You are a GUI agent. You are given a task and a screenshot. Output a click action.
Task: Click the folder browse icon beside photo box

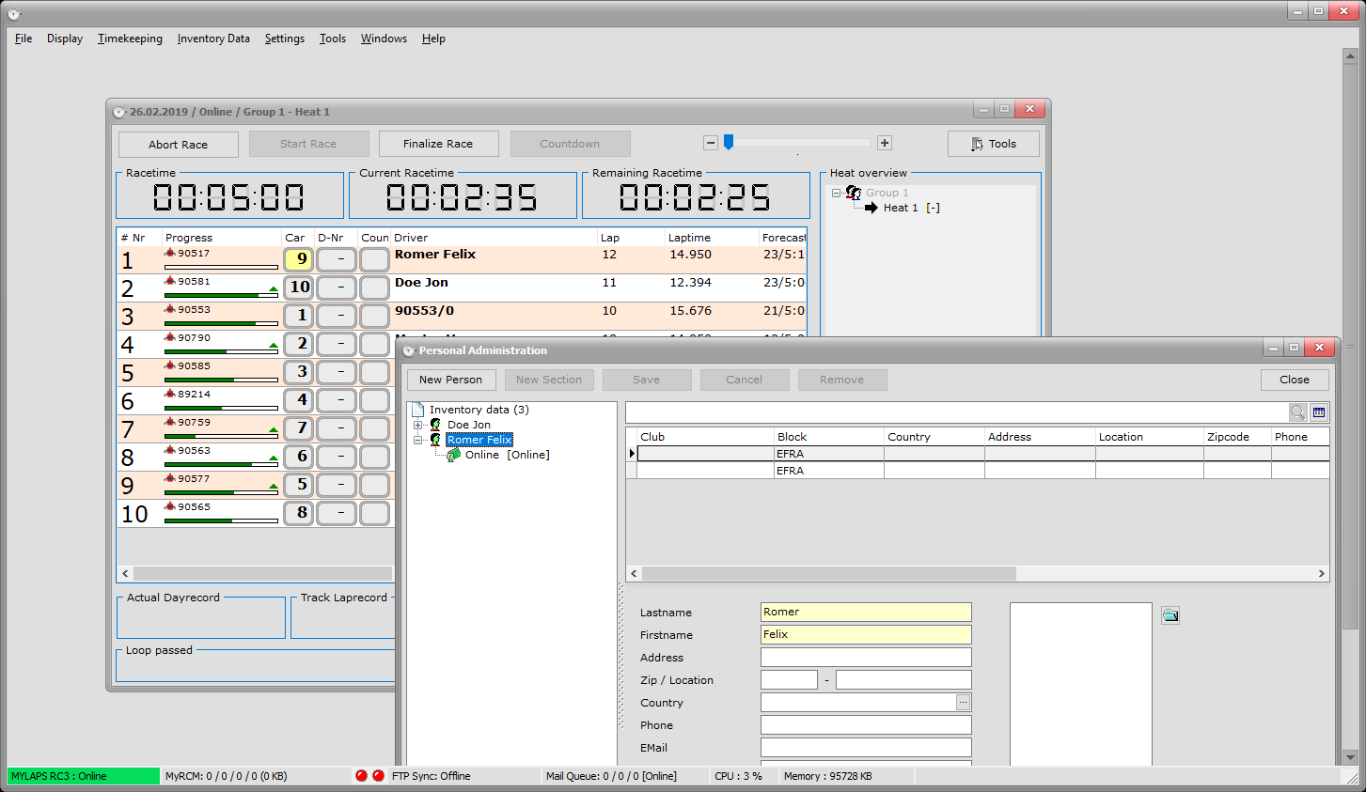tap(1170, 615)
